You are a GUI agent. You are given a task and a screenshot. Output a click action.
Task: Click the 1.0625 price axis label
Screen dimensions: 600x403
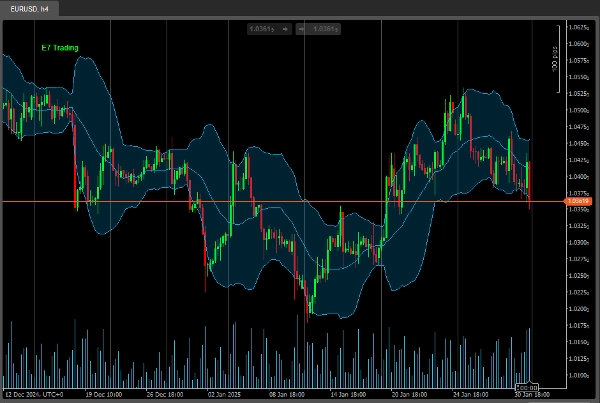click(578, 27)
